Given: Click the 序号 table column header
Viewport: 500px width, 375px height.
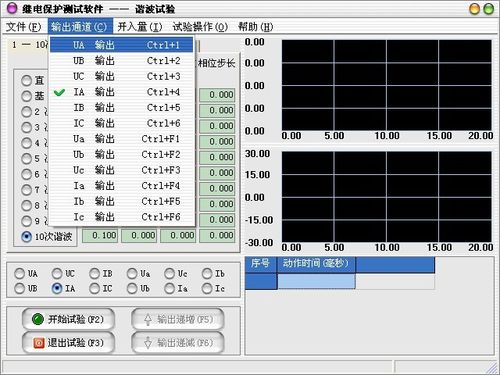Looking at the screenshot, I should click(x=261, y=265).
